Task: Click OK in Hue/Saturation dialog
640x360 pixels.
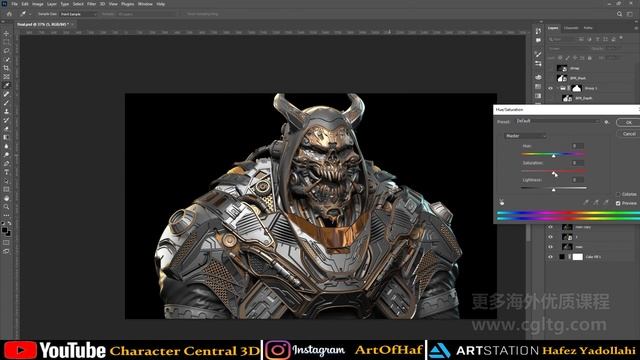Action: (628, 122)
